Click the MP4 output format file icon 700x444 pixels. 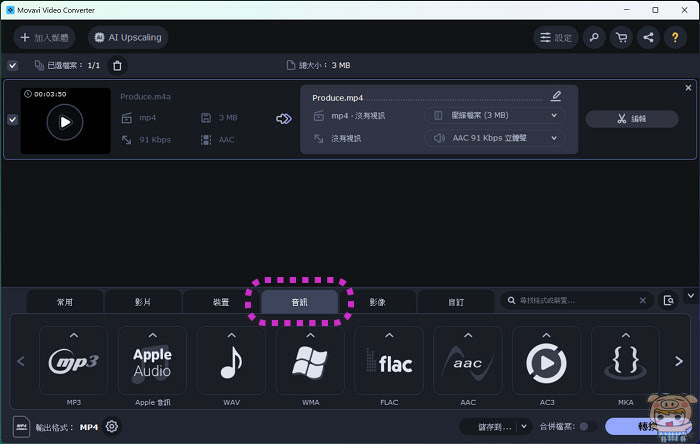[21, 427]
